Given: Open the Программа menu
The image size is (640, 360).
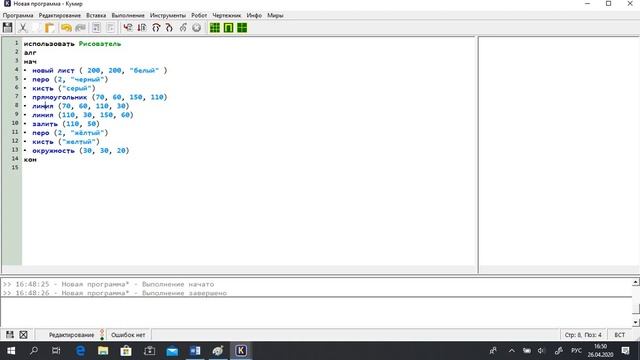Looking at the screenshot, I should (18, 15).
